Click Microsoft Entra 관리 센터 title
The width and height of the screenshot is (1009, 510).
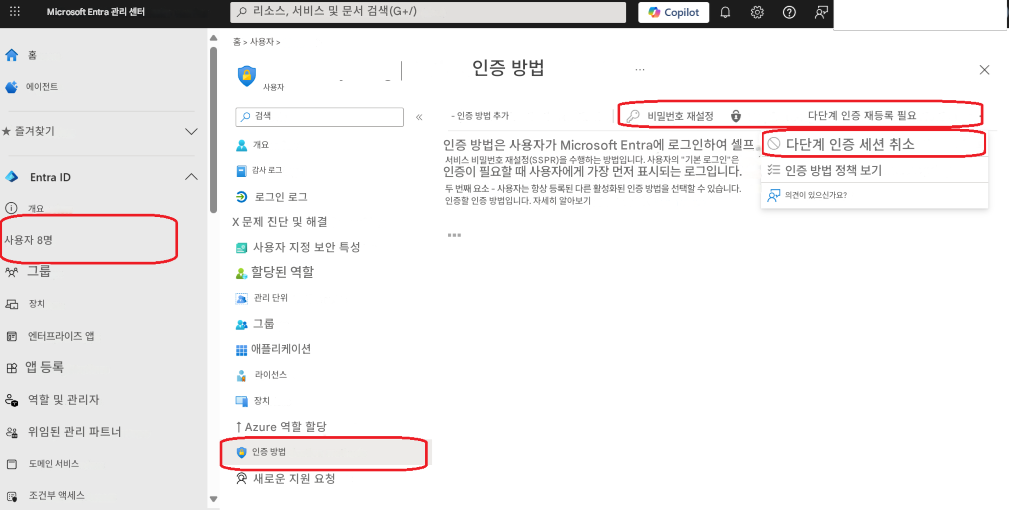pos(96,12)
